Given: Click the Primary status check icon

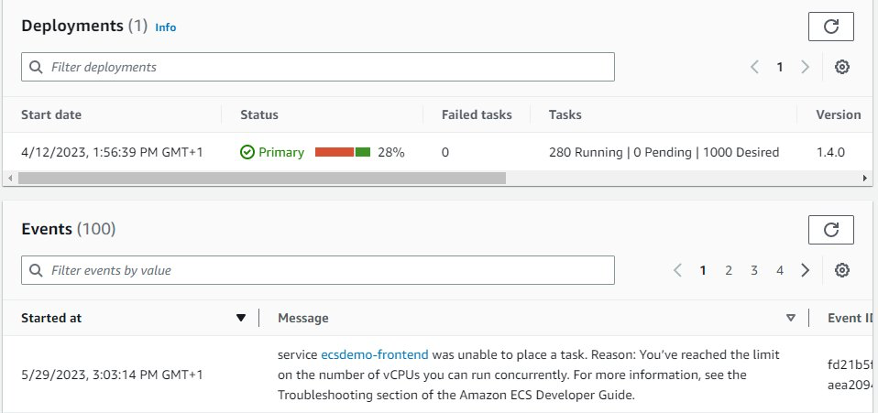Looking at the screenshot, I should coord(247,152).
